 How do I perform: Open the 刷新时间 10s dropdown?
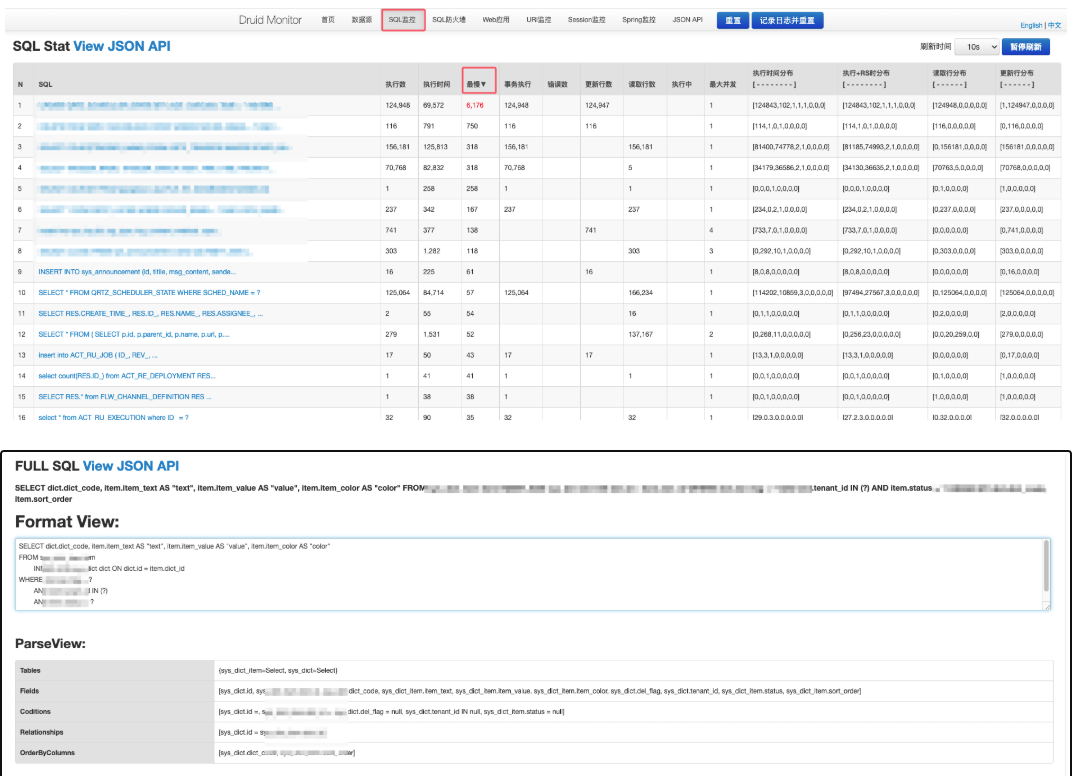pyautogui.click(x=977, y=47)
